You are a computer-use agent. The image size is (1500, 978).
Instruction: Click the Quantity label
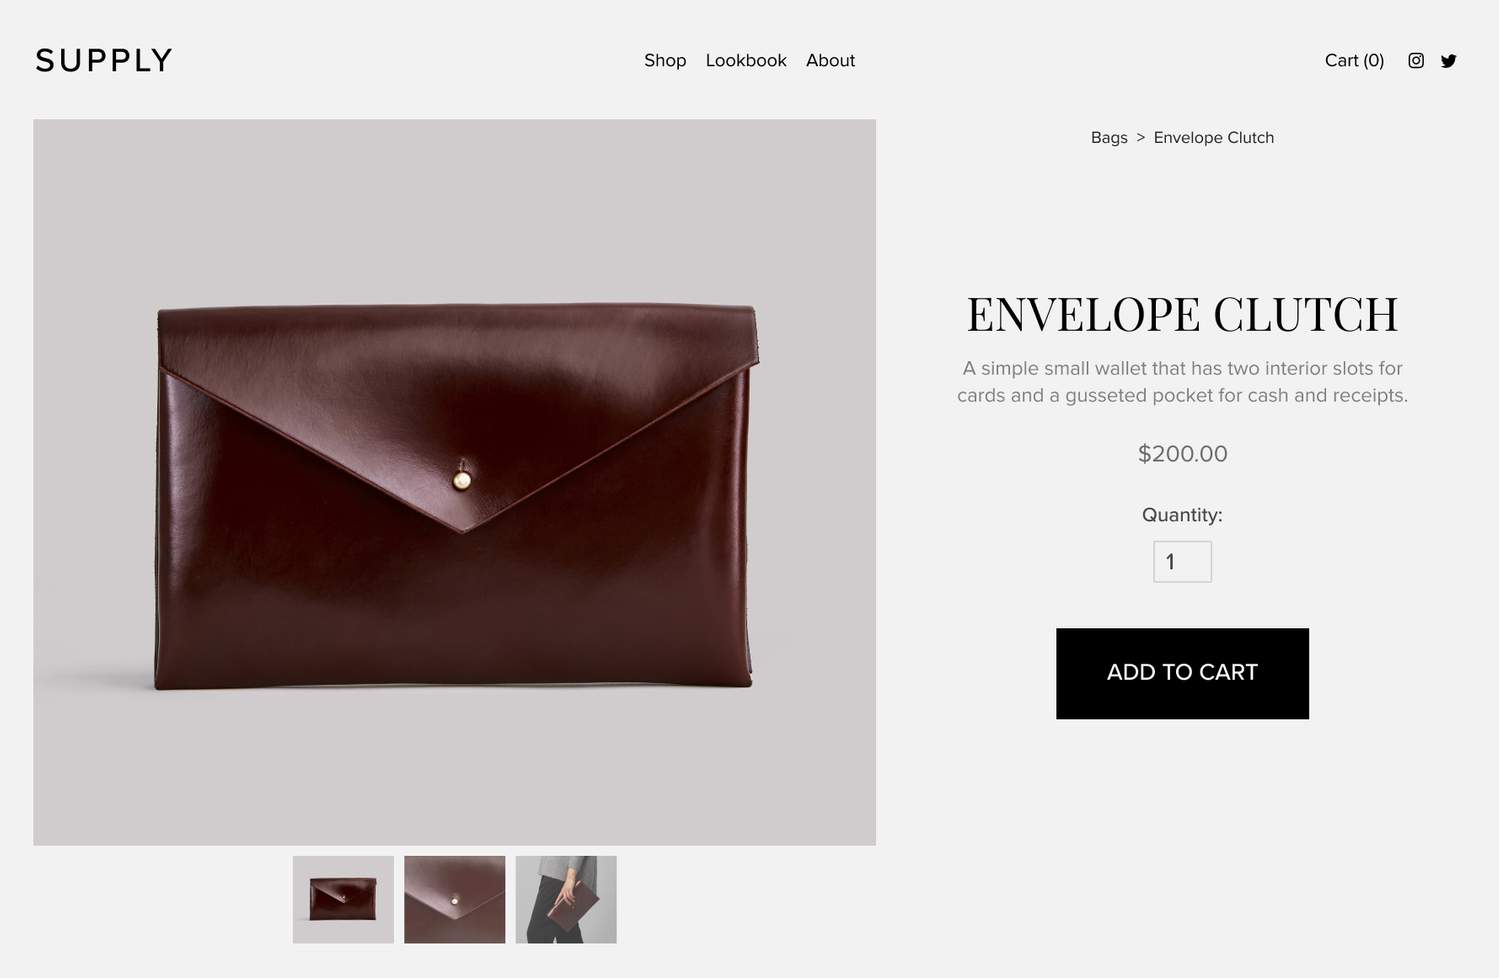[1183, 515]
